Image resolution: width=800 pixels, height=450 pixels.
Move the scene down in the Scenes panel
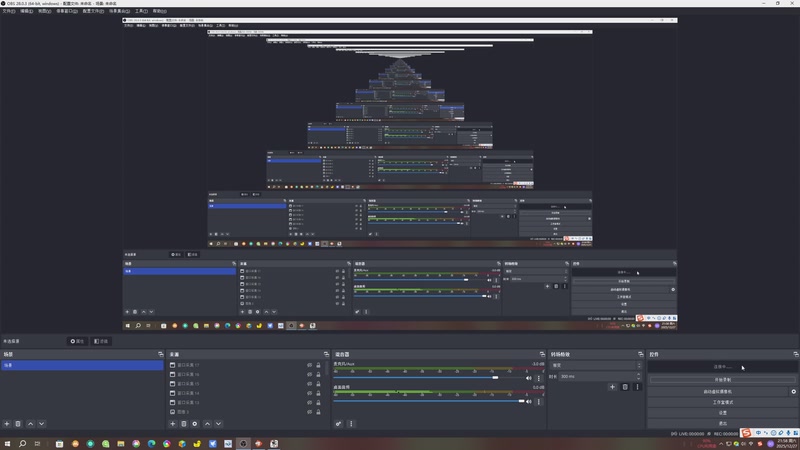click(42, 423)
